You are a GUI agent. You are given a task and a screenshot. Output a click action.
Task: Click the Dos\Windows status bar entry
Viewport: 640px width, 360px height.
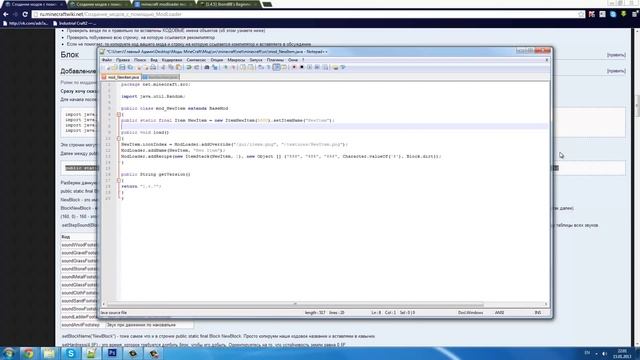pos(470,313)
